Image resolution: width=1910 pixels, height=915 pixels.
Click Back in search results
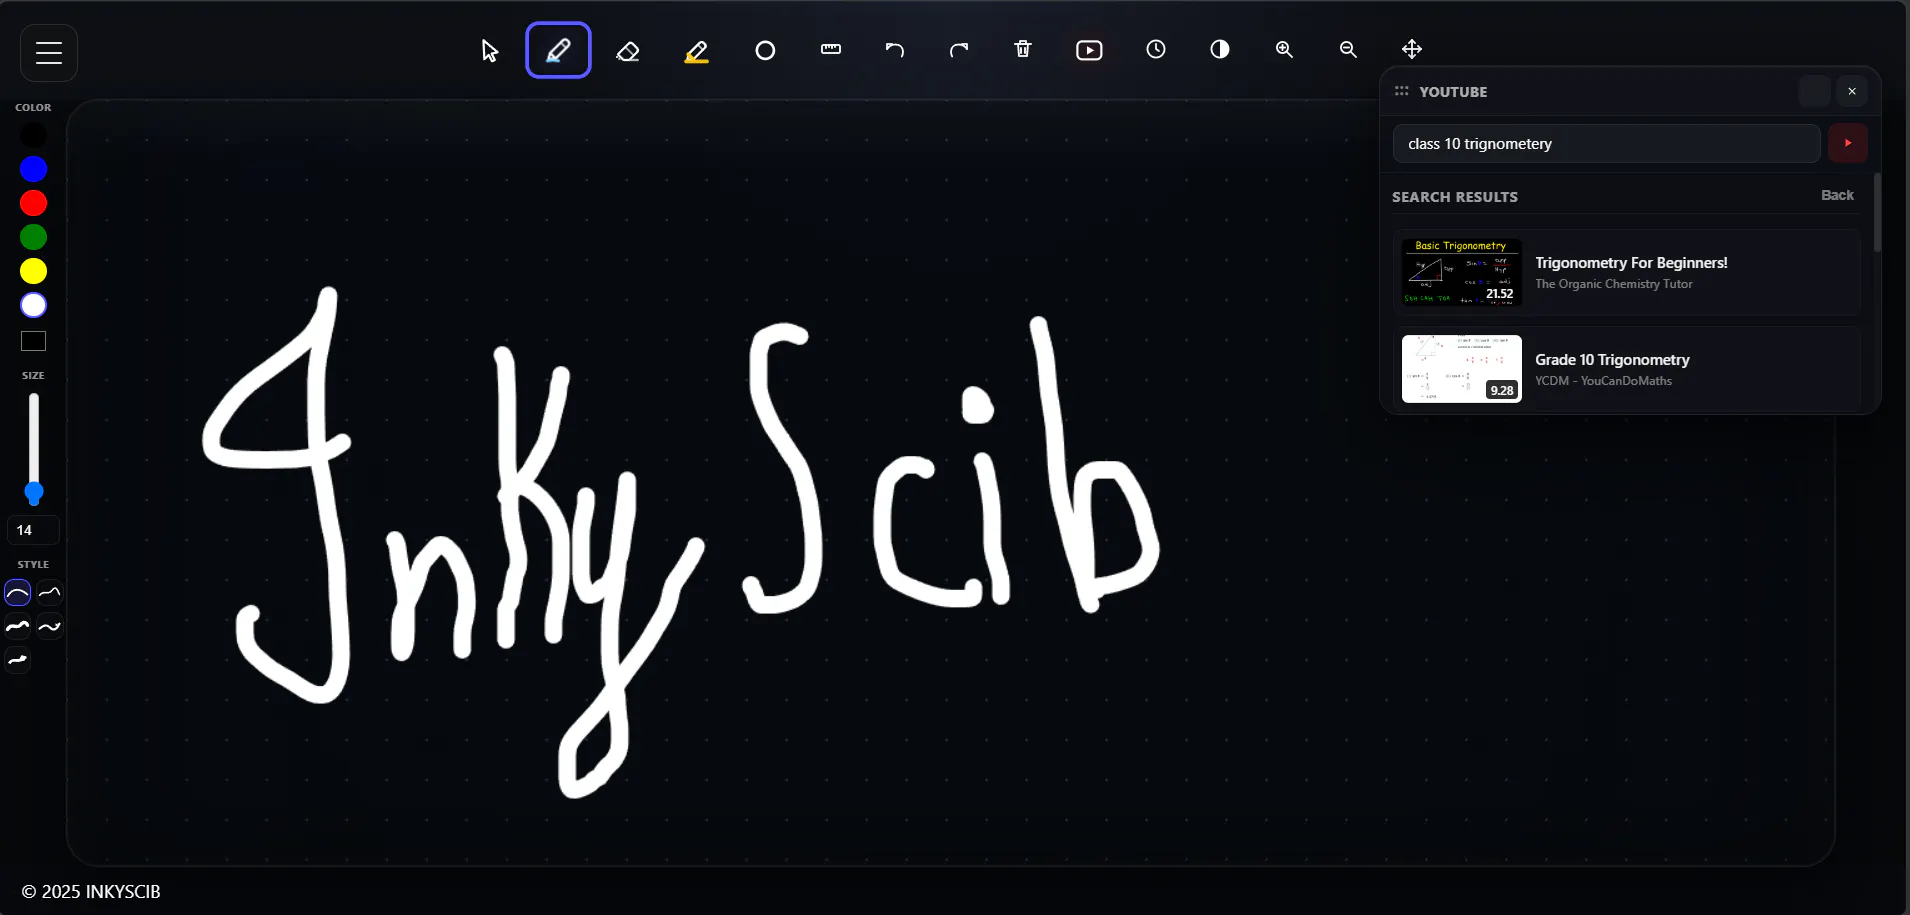click(x=1837, y=196)
